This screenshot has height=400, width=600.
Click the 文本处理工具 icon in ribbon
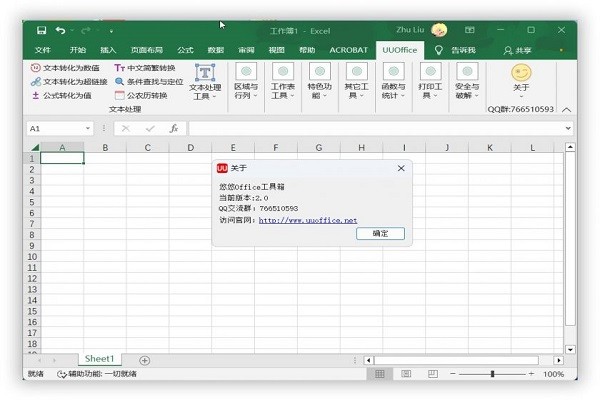point(205,73)
